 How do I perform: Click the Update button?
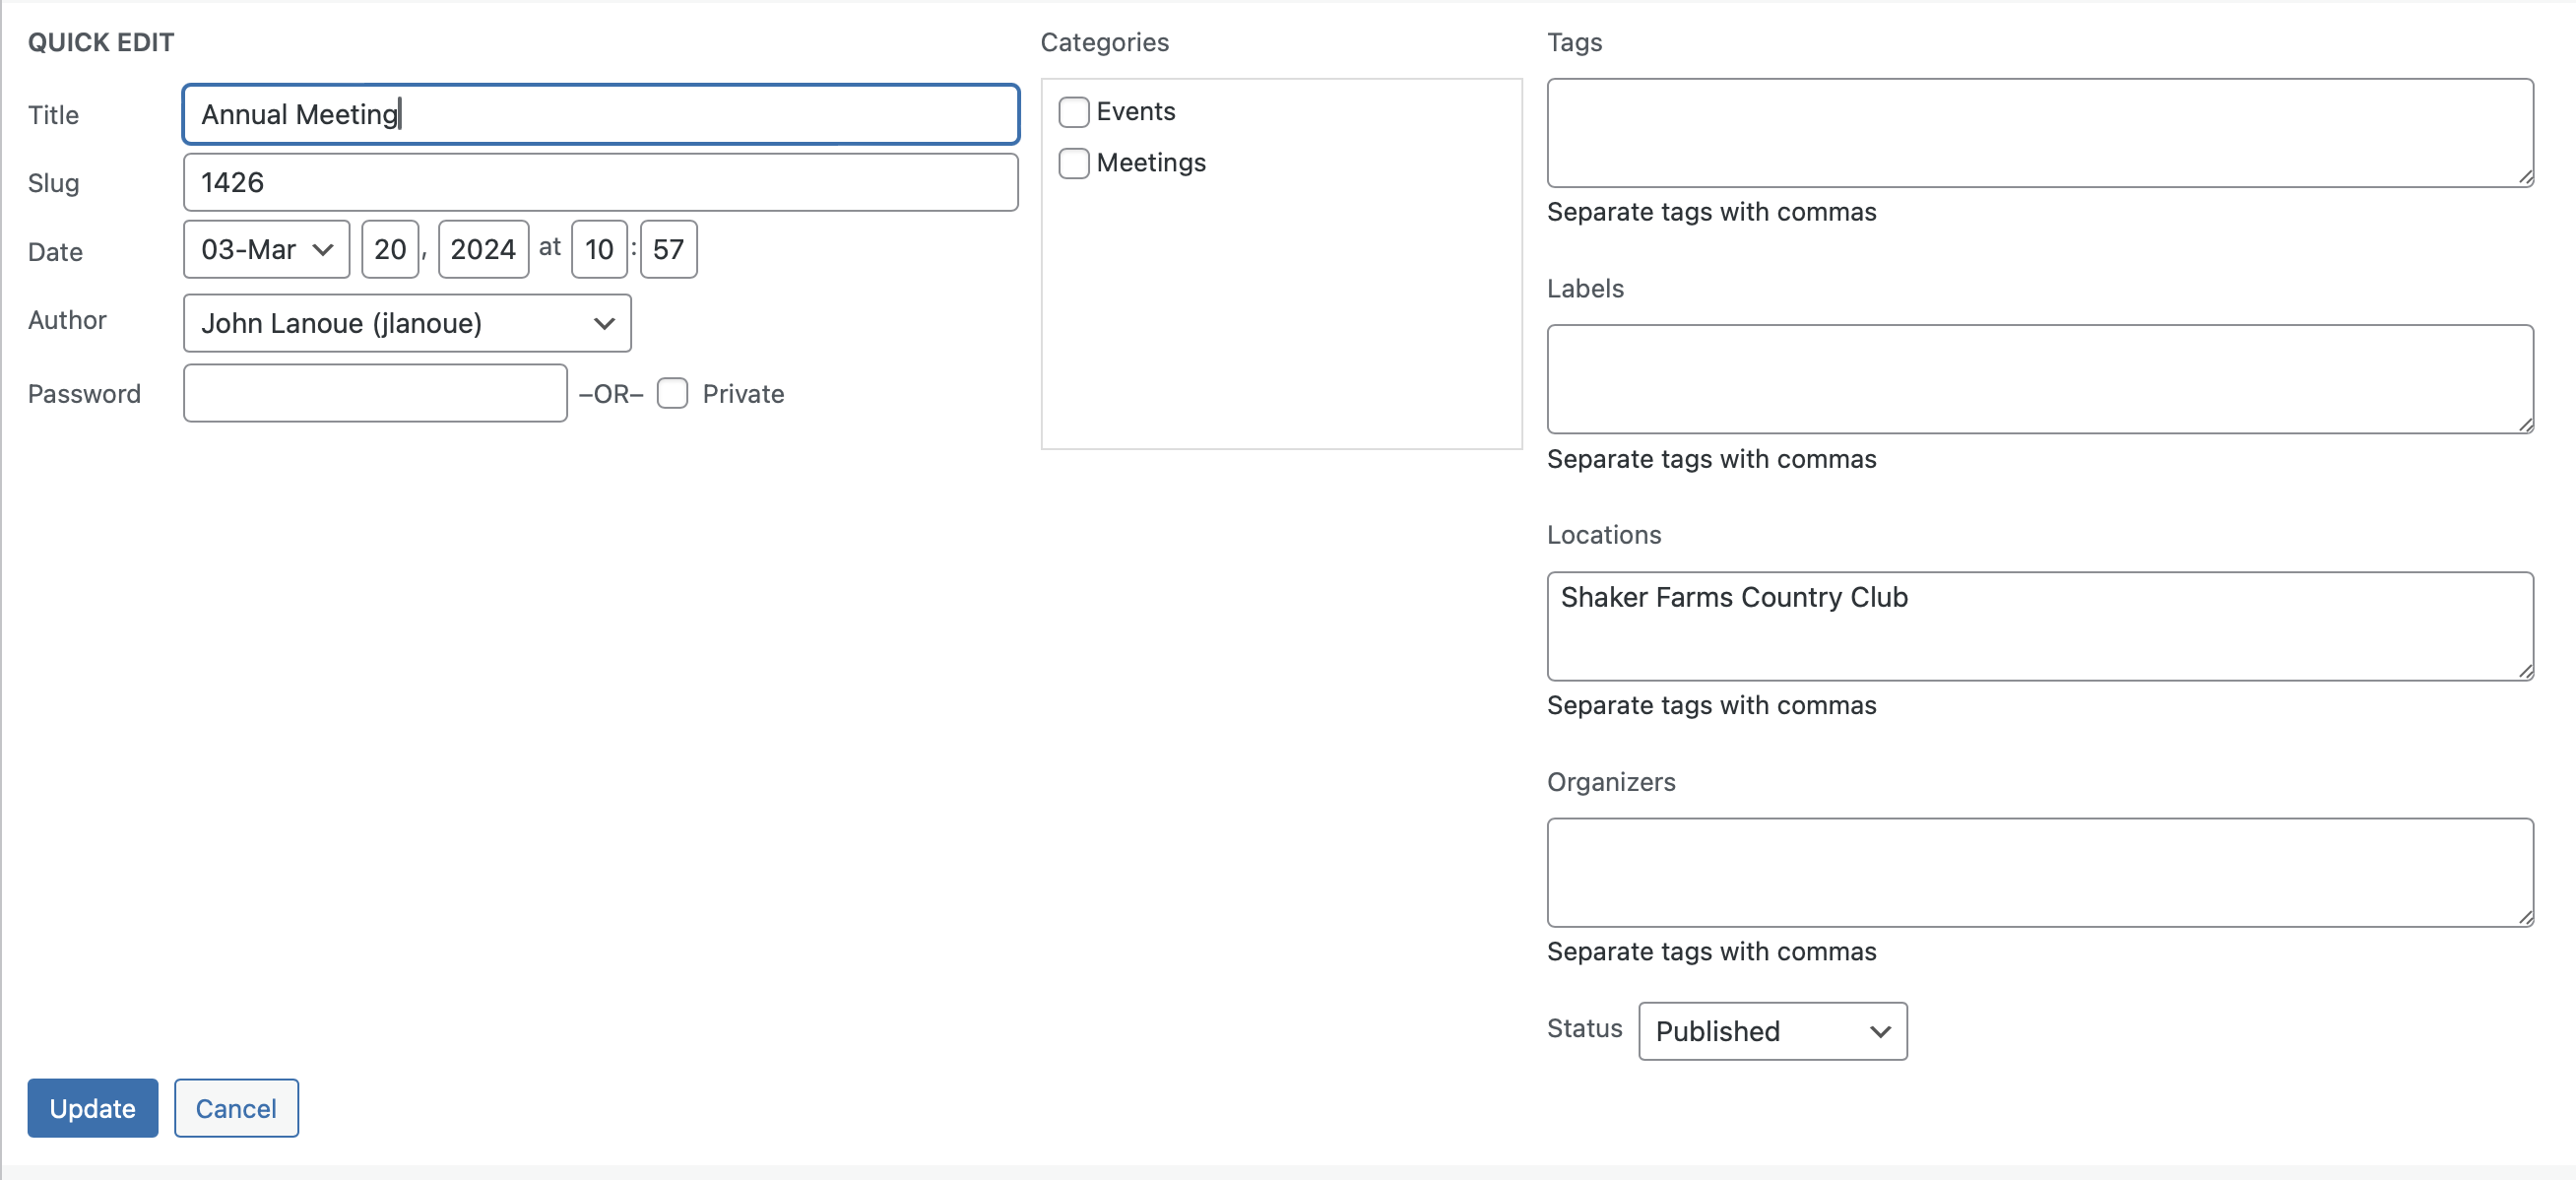point(92,1108)
